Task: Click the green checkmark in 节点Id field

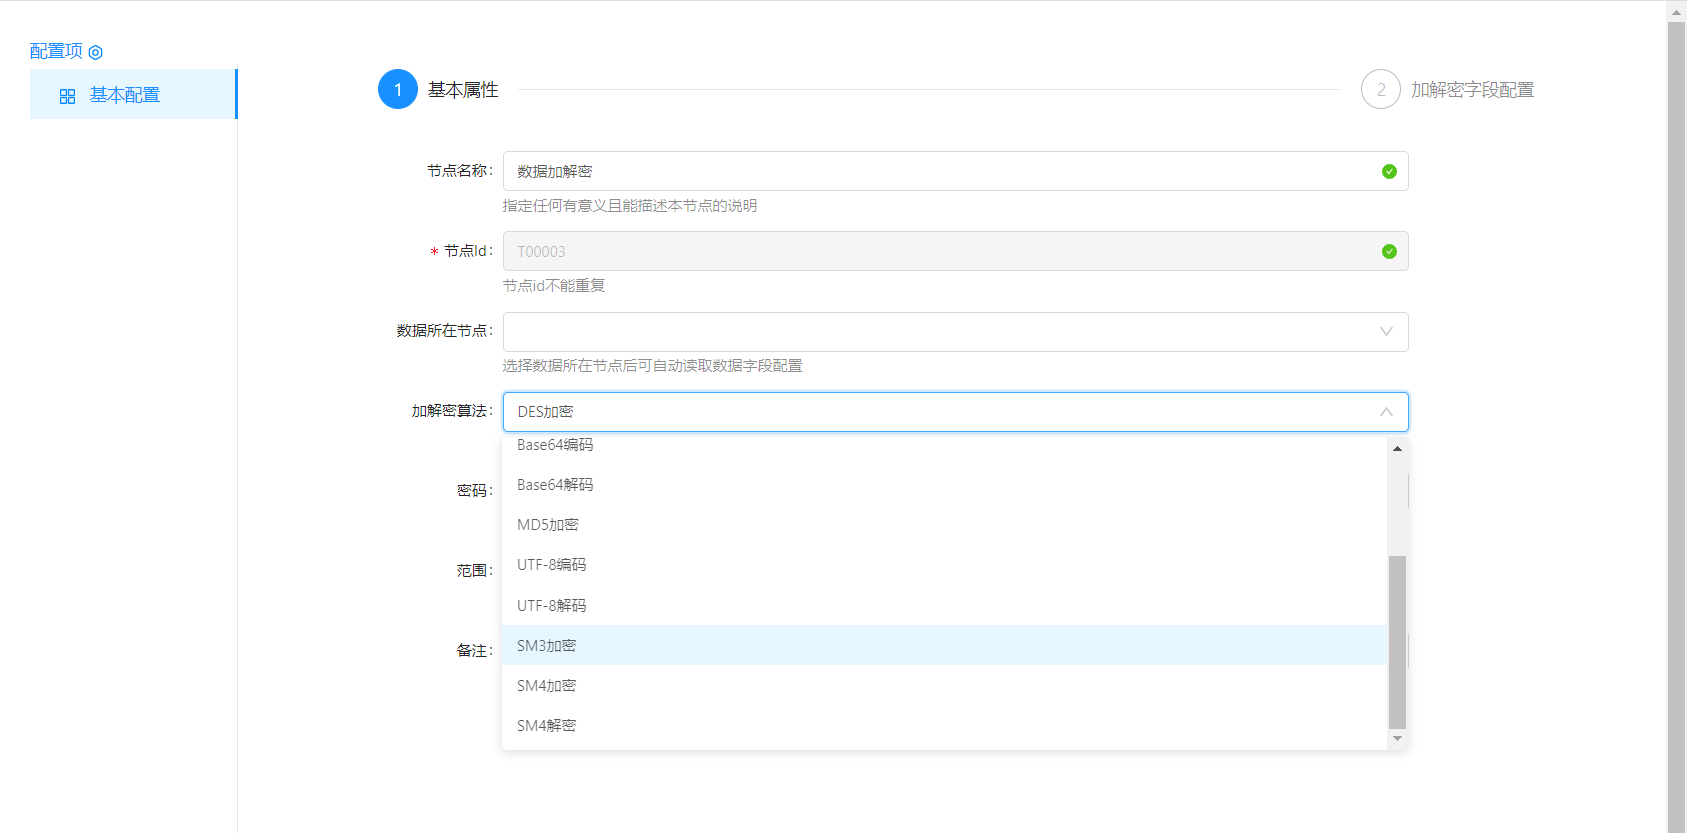Action: tap(1388, 252)
